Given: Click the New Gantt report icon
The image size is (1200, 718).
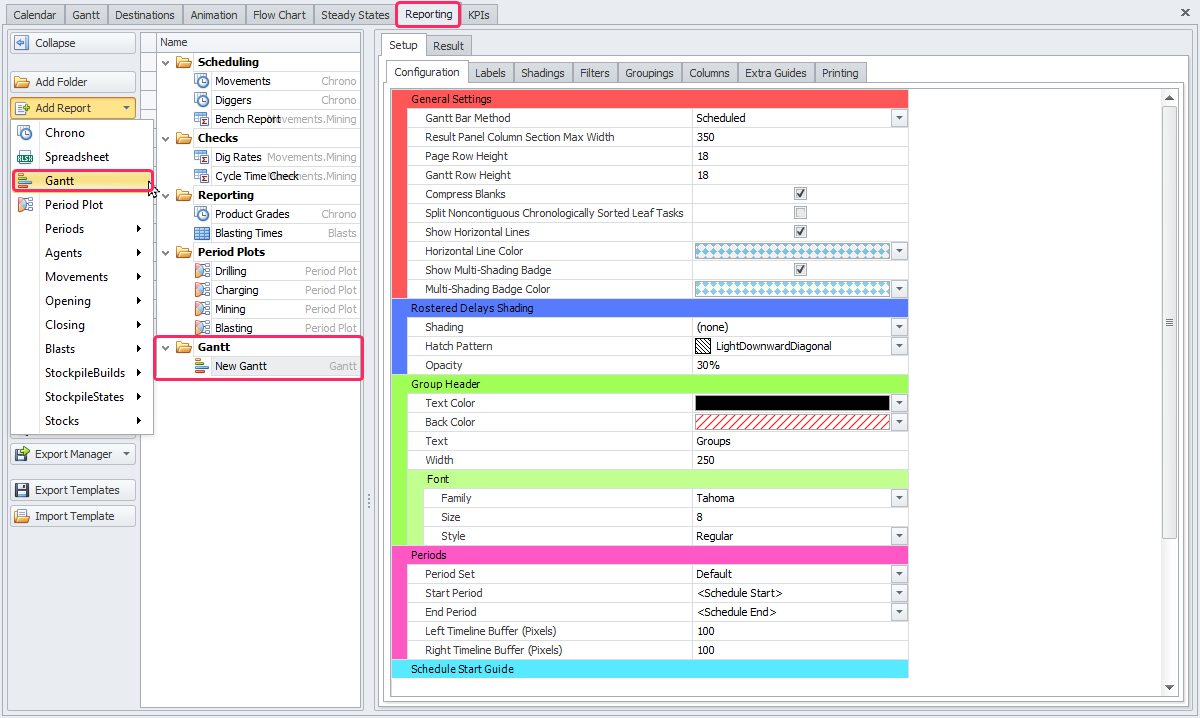Looking at the screenshot, I should coord(202,366).
